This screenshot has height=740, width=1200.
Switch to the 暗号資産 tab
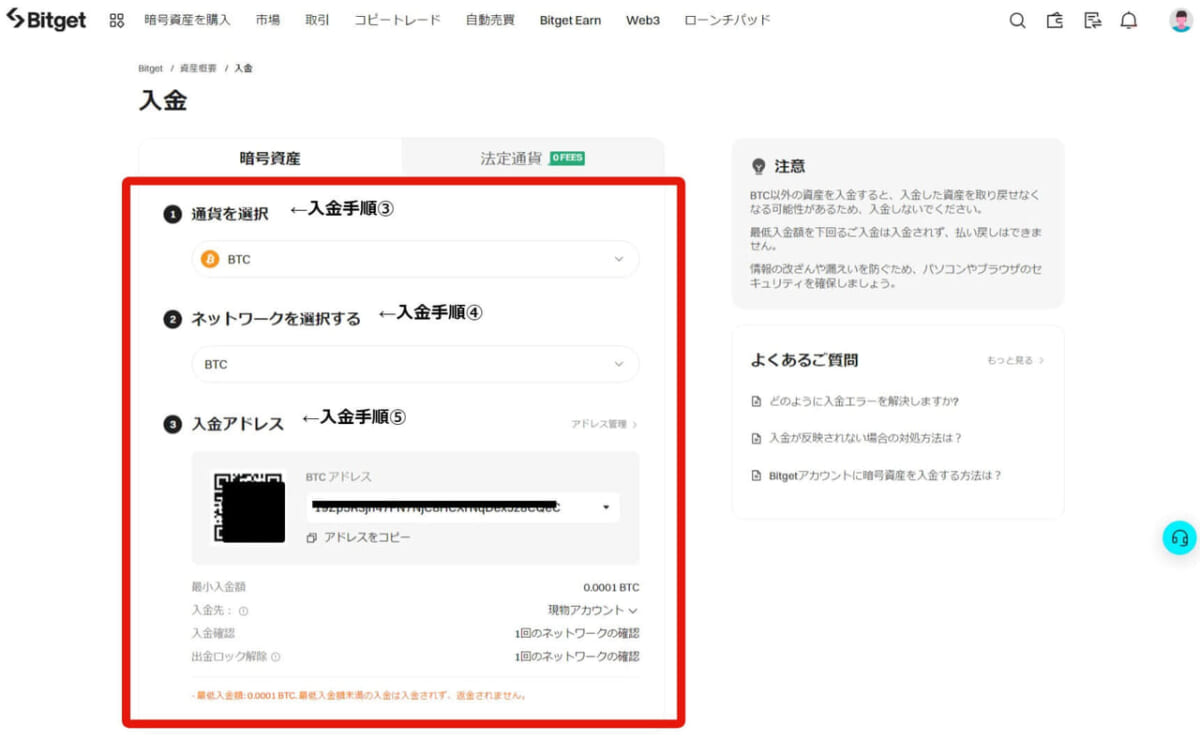pos(270,158)
